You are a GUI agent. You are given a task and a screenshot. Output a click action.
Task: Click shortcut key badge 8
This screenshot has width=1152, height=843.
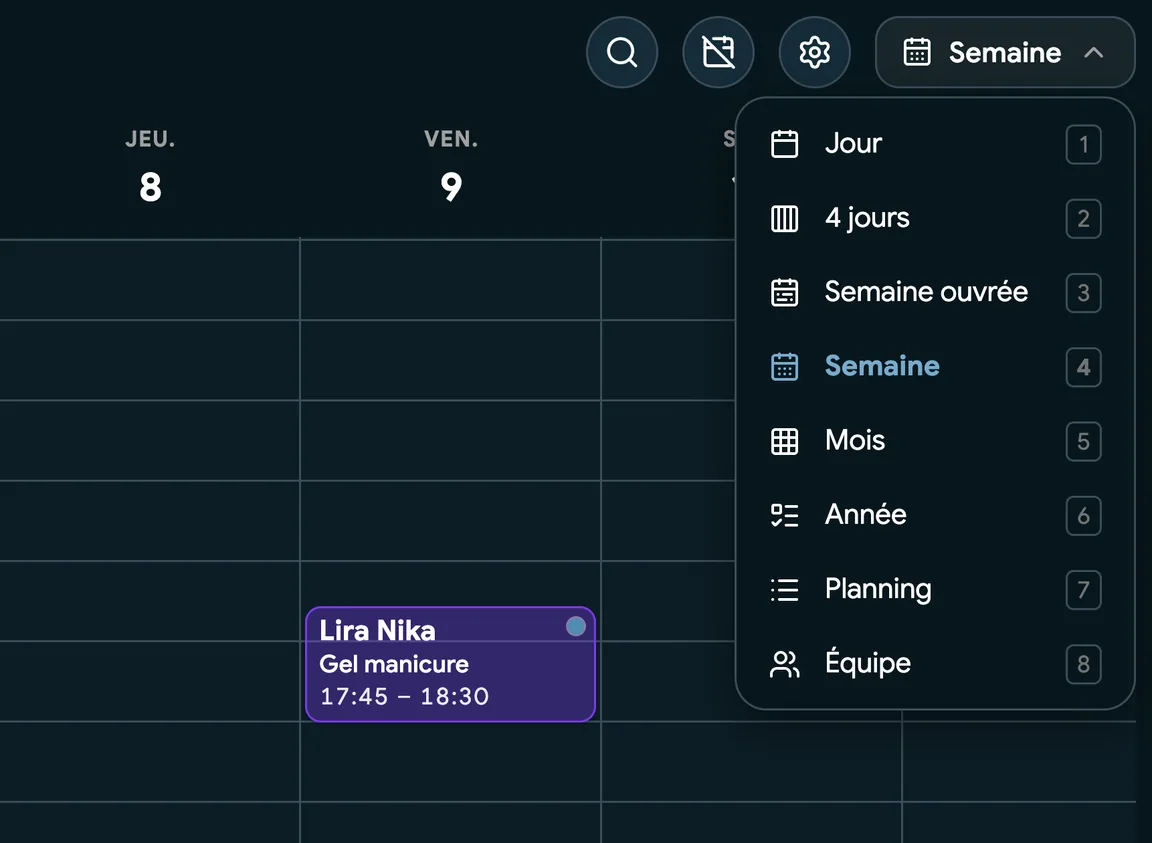point(1083,664)
